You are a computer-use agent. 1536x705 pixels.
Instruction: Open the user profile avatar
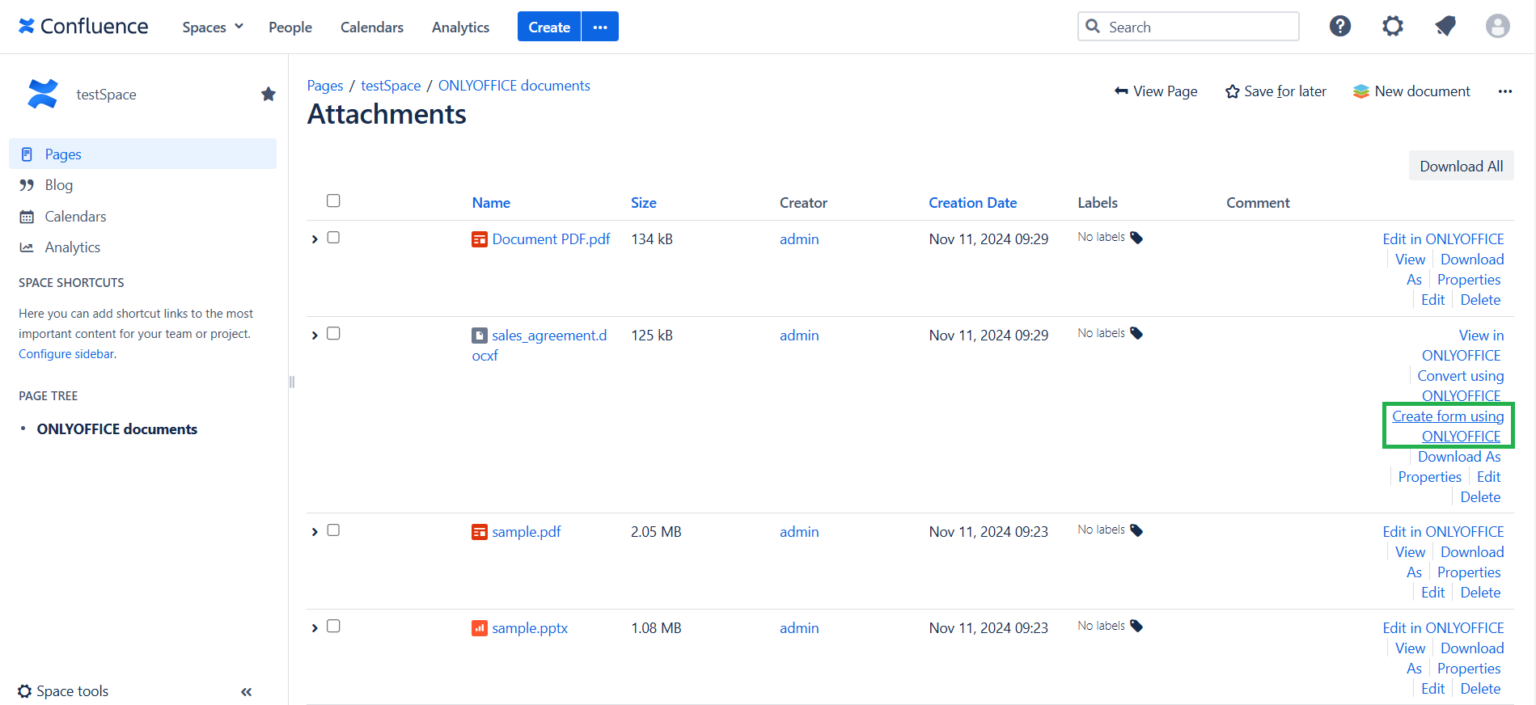(1497, 26)
